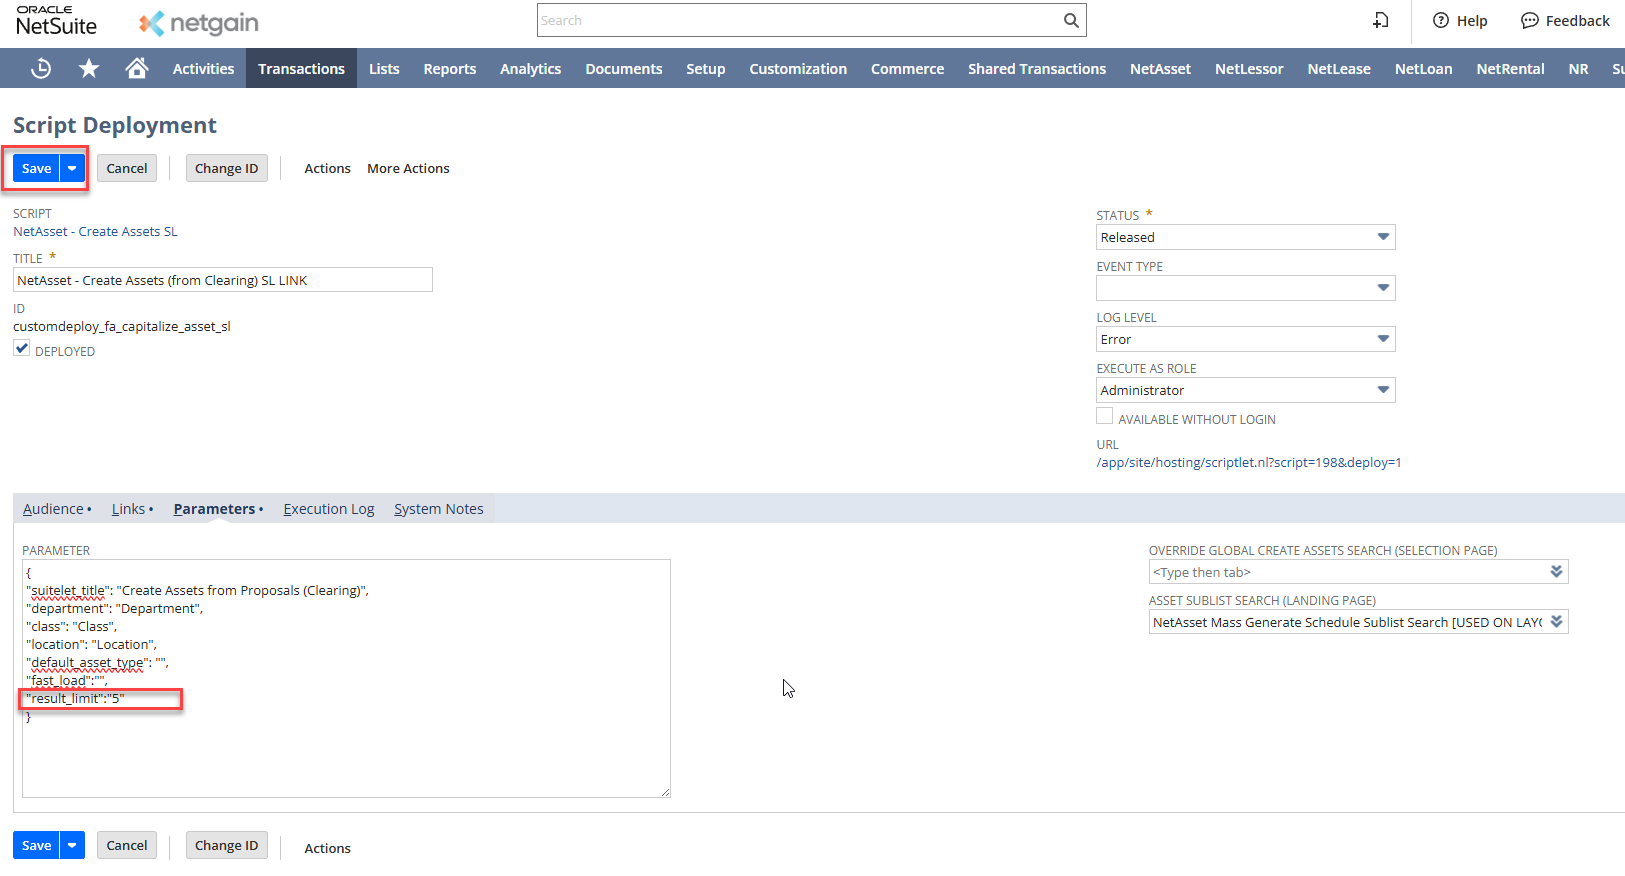Open the Execute As Role dropdown
This screenshot has height=876, width=1625.
click(1383, 390)
